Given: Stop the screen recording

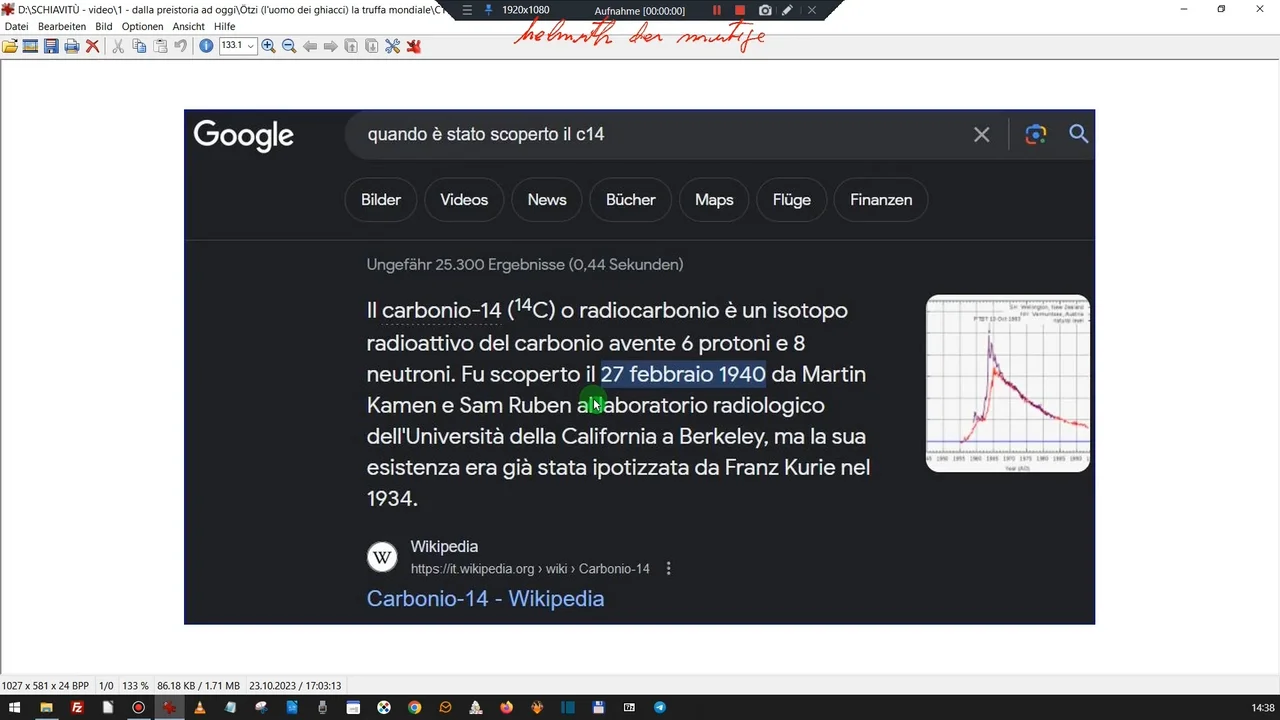Looking at the screenshot, I should pos(740,10).
